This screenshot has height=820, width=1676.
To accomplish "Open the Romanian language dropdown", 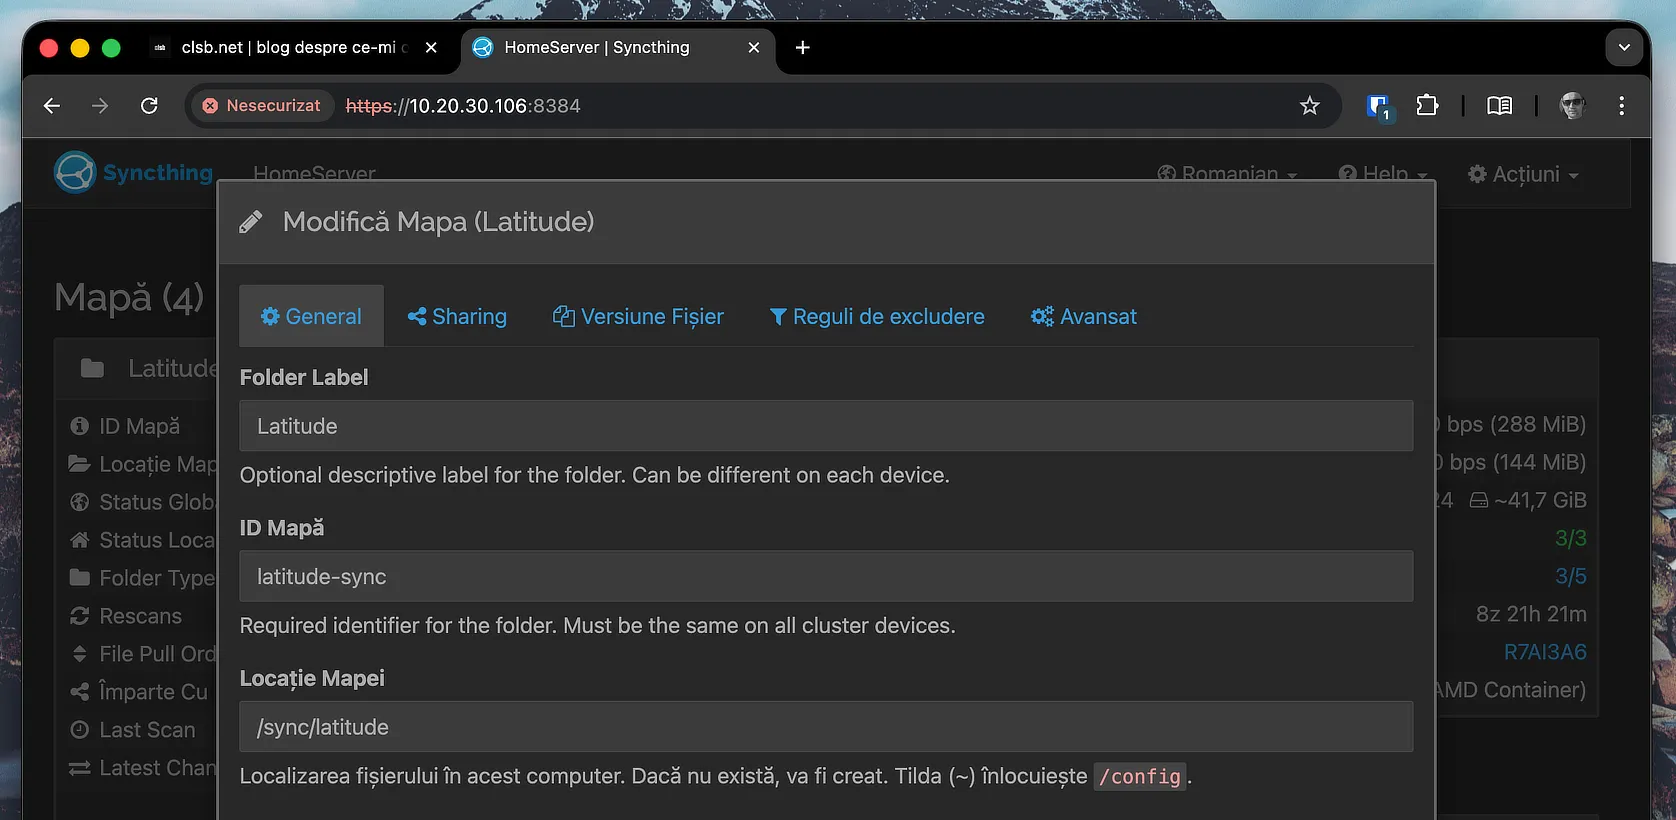I will pos(1227,174).
